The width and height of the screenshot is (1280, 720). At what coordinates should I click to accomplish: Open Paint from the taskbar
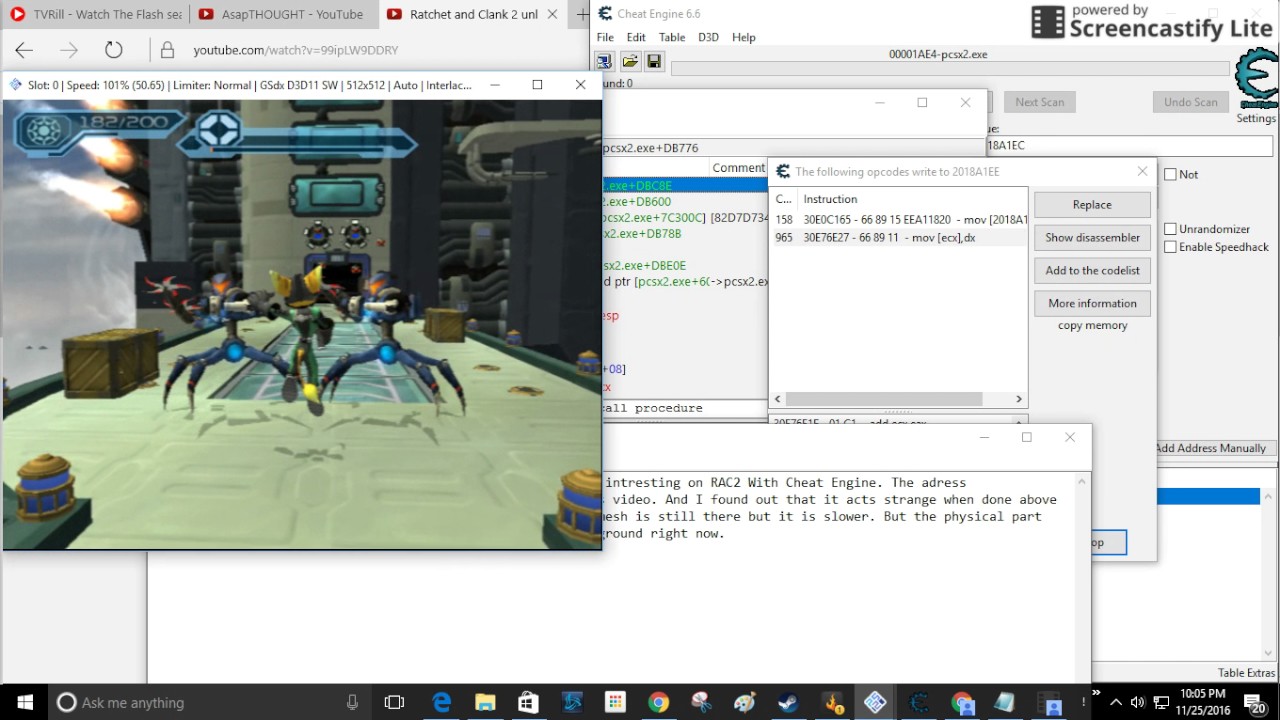(x=744, y=702)
